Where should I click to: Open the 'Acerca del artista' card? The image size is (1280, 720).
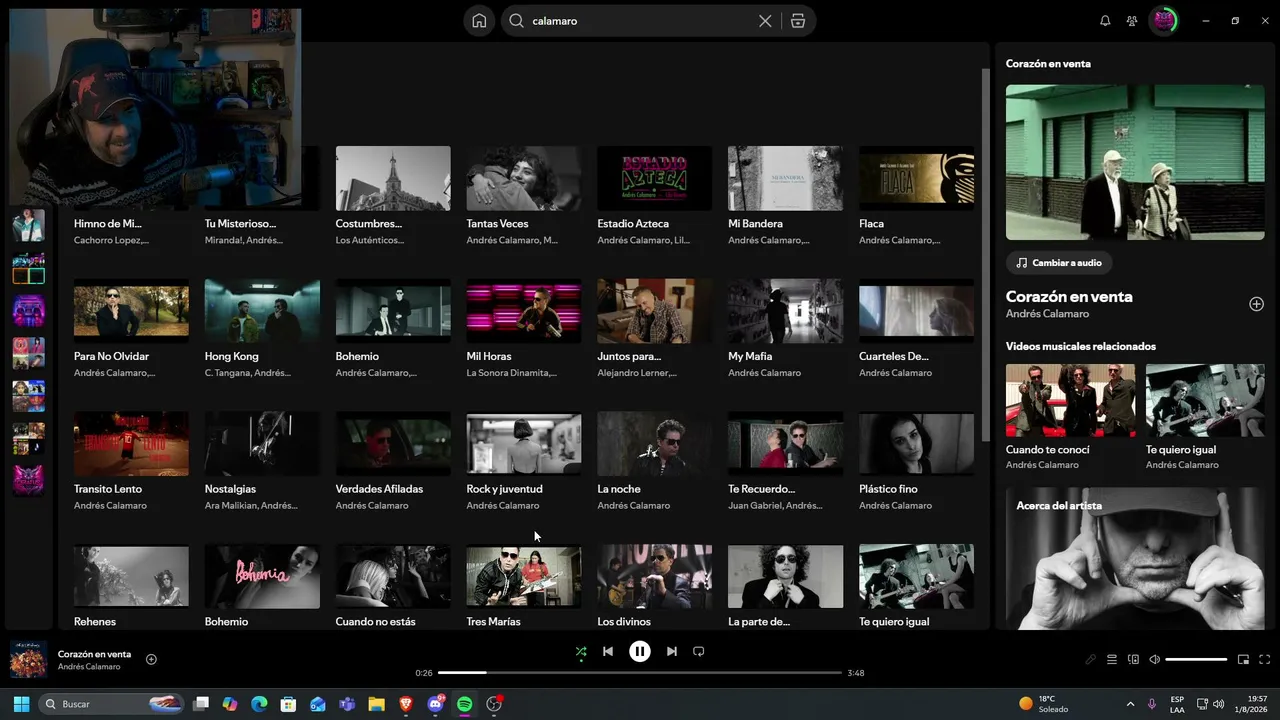tap(1135, 558)
